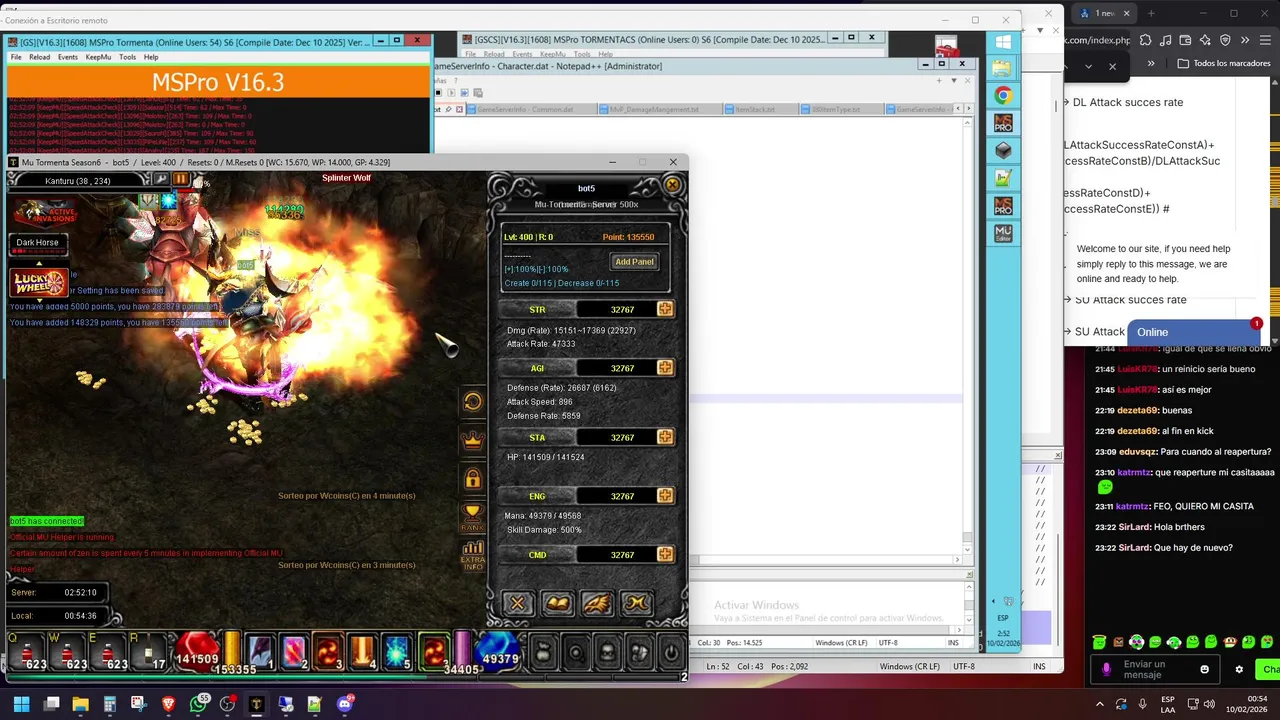1280x720 pixels.
Task: Click the power button icon in game bar
Action: [671, 654]
